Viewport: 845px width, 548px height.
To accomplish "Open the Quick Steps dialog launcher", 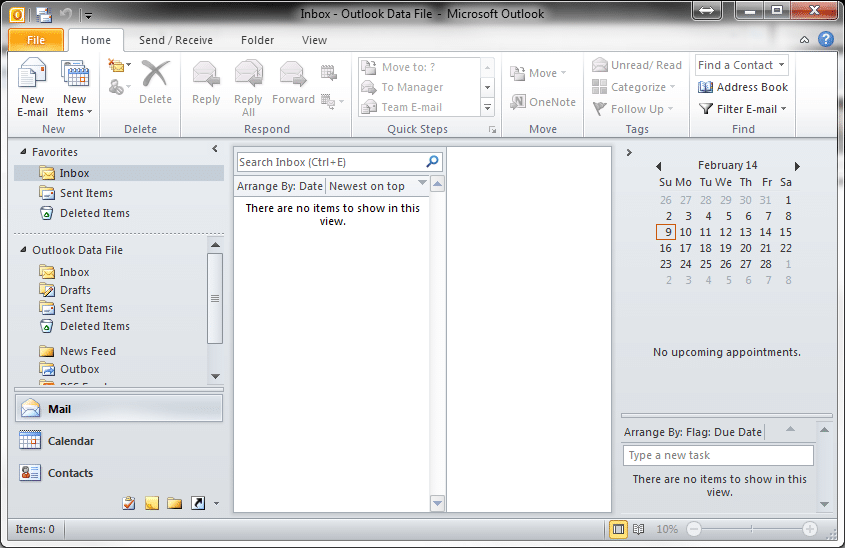I will pyautogui.click(x=492, y=129).
